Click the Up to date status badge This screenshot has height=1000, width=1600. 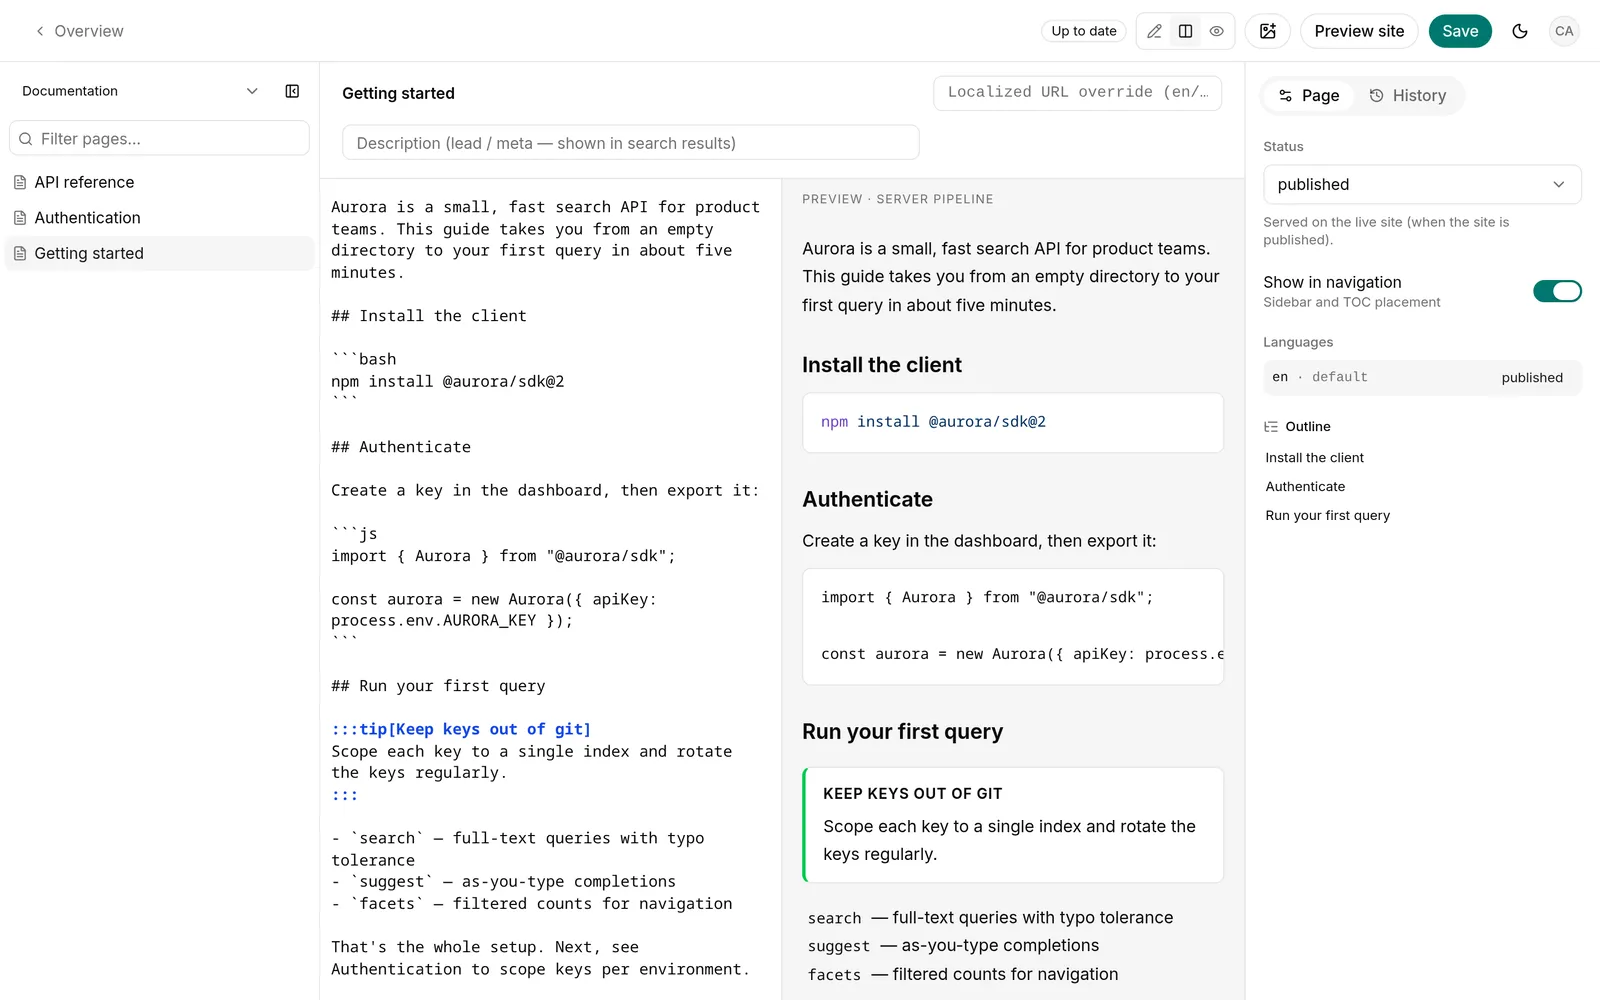(1084, 31)
